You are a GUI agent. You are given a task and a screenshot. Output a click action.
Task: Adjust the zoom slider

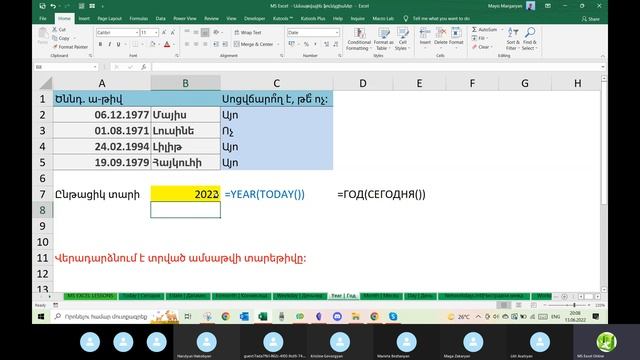click(574, 305)
